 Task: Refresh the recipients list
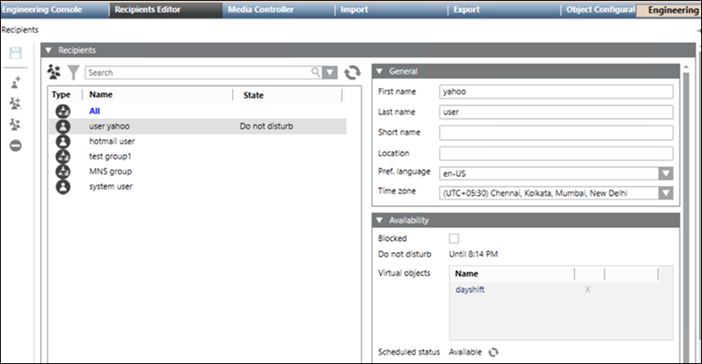352,73
